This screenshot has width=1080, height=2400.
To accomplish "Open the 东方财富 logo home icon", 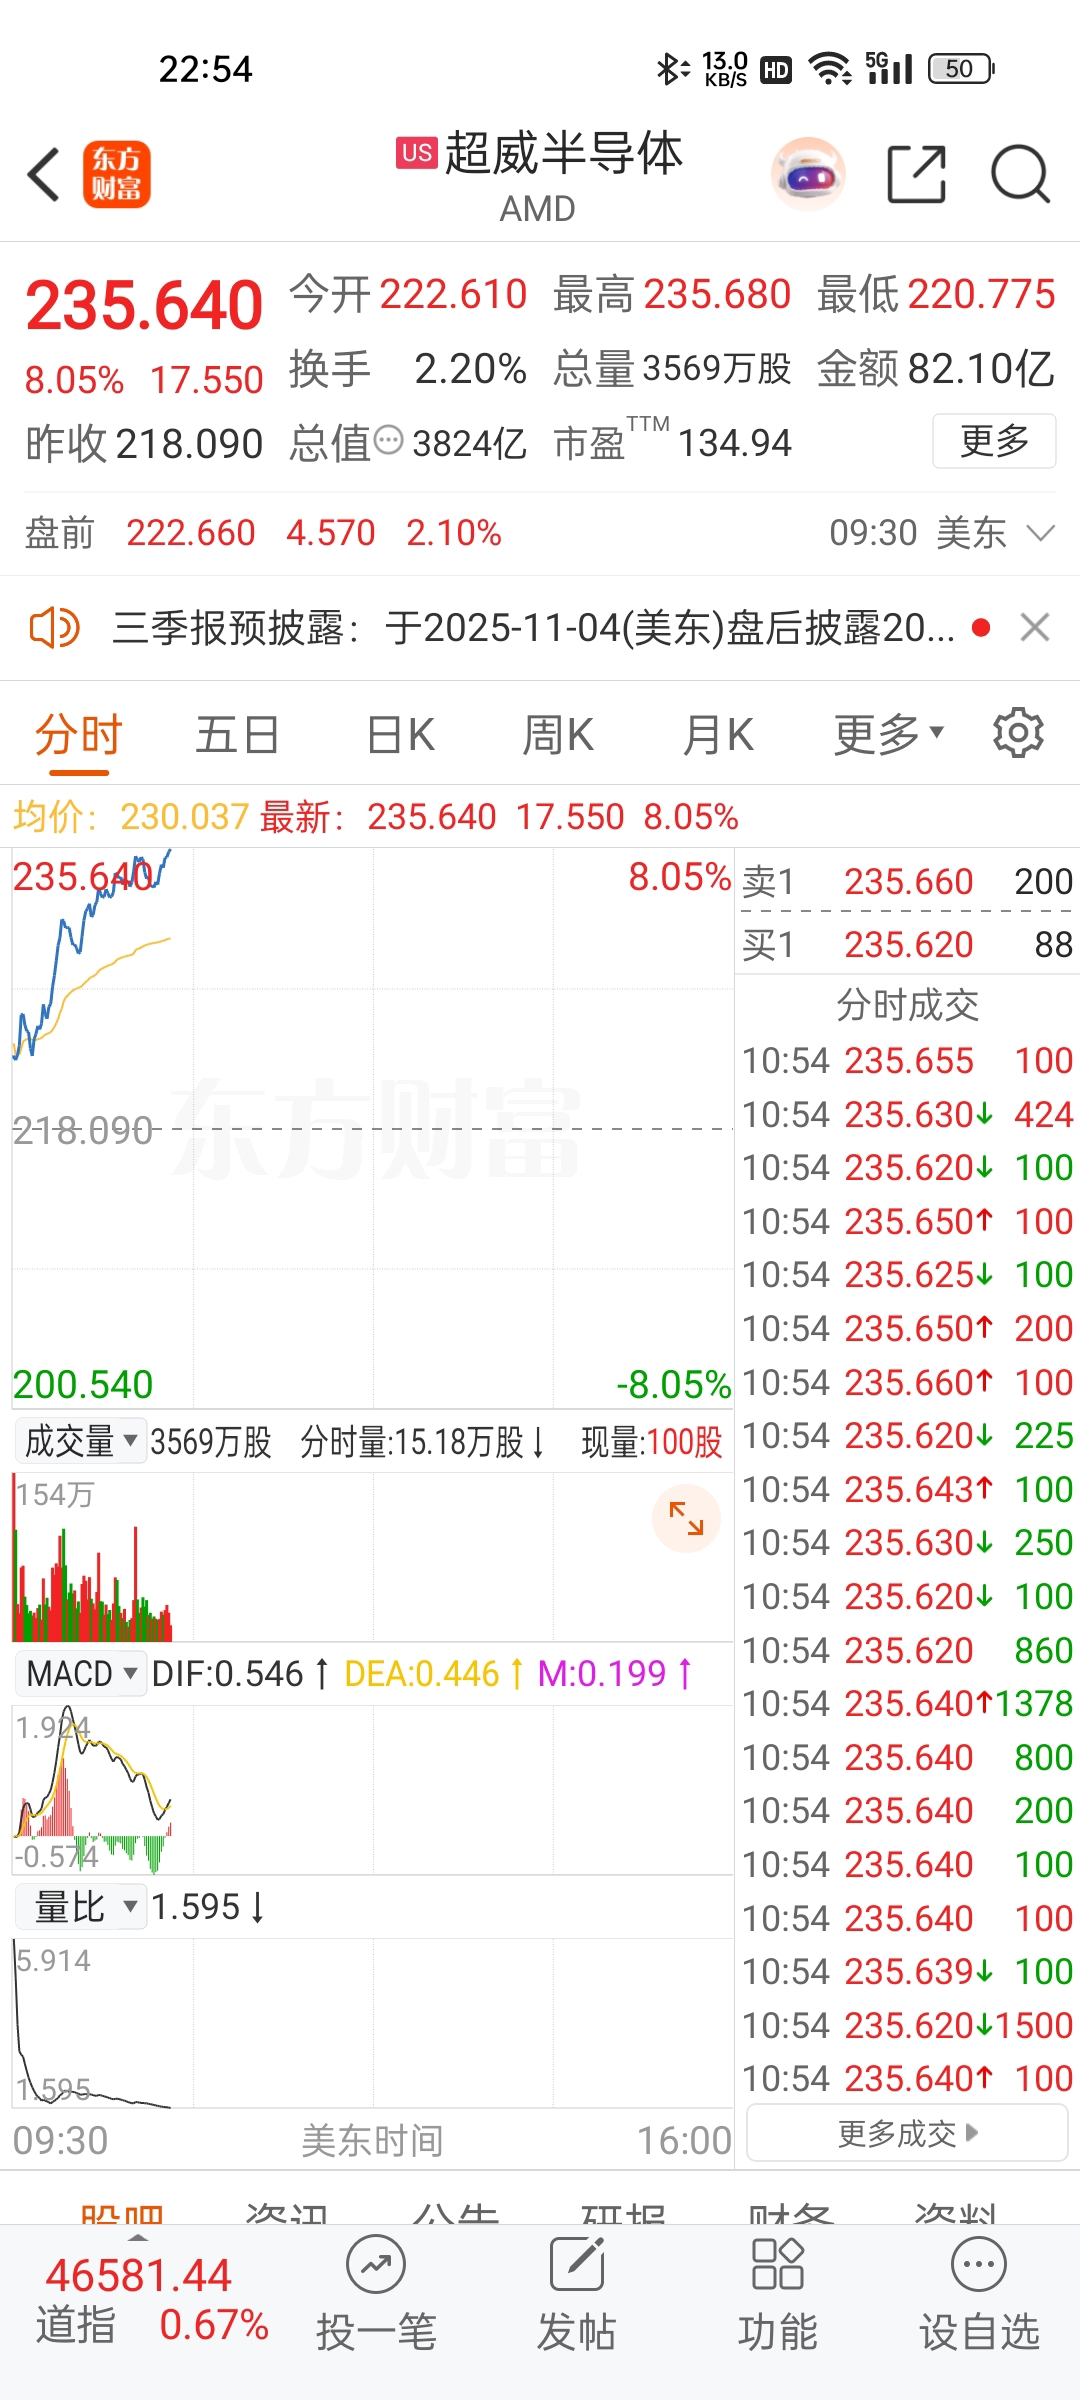I will (117, 174).
